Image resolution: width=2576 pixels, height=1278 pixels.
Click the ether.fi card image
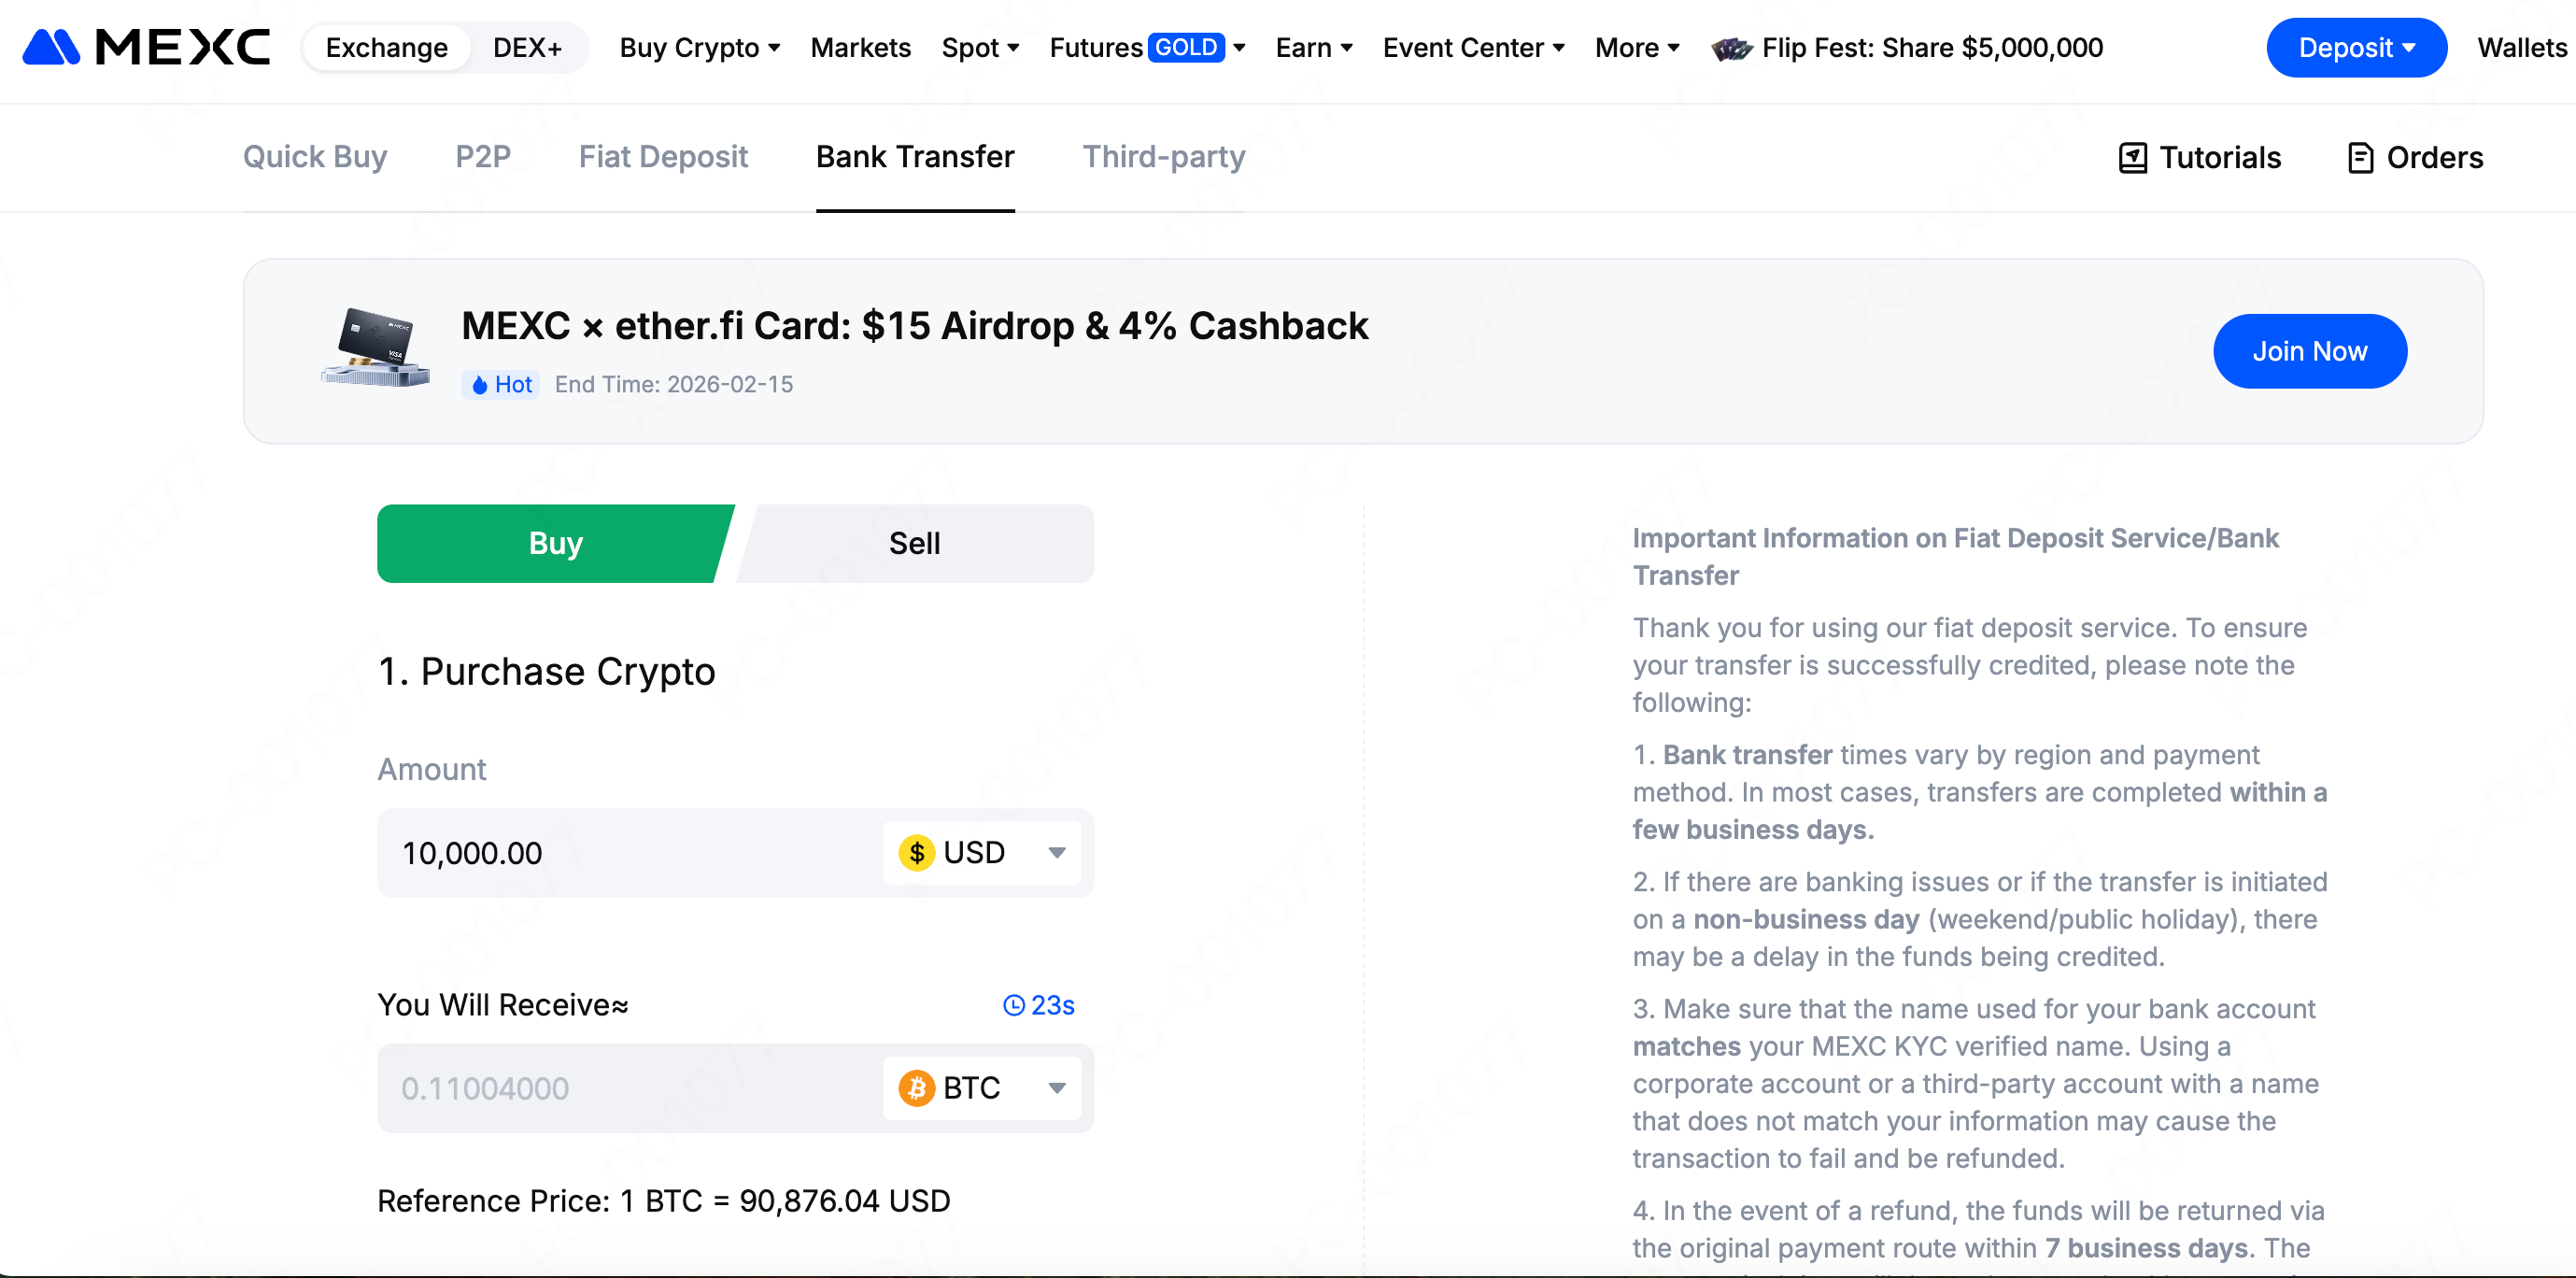(375, 347)
